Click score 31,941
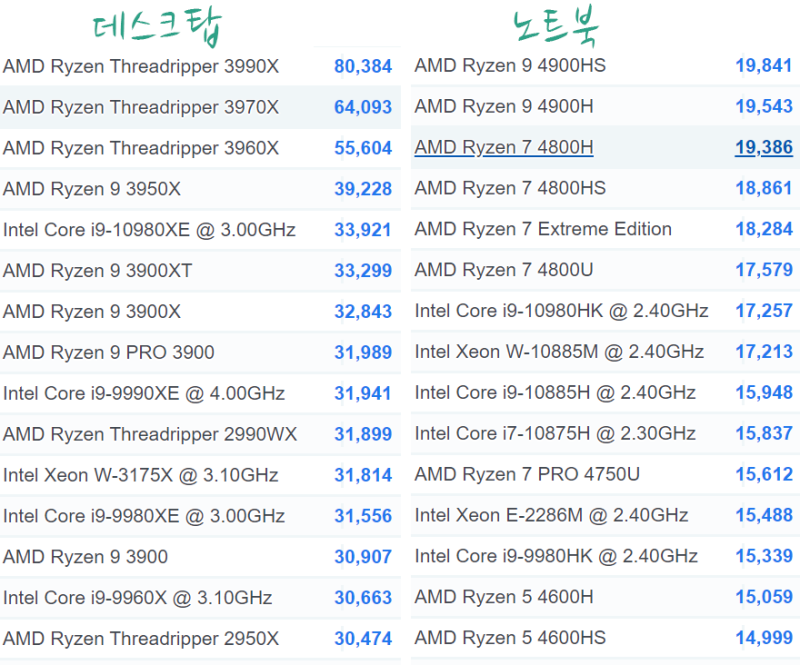Image resolution: width=800 pixels, height=665 pixels. 363,393
